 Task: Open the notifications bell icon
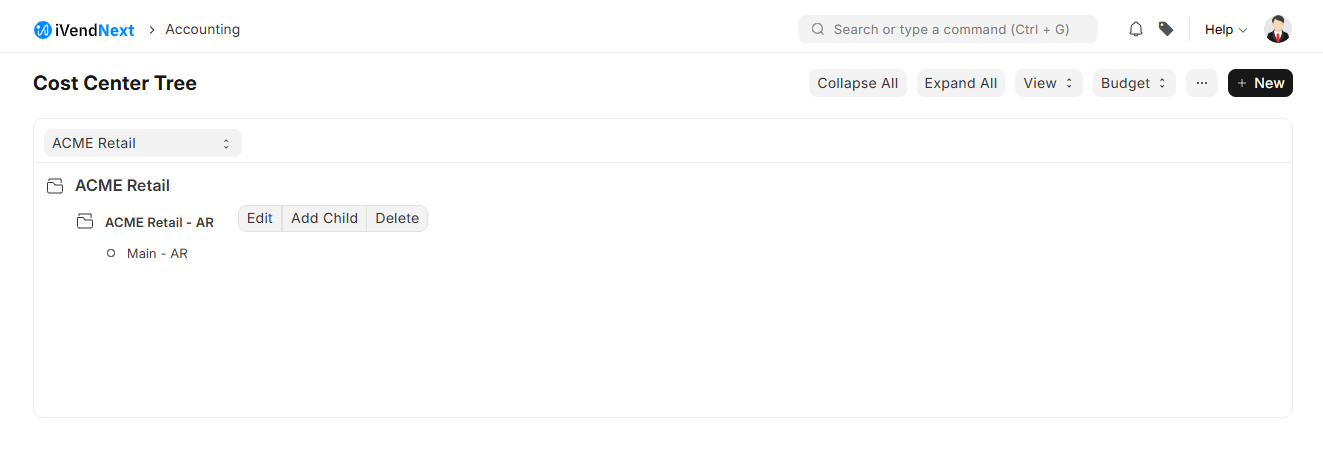(1135, 30)
